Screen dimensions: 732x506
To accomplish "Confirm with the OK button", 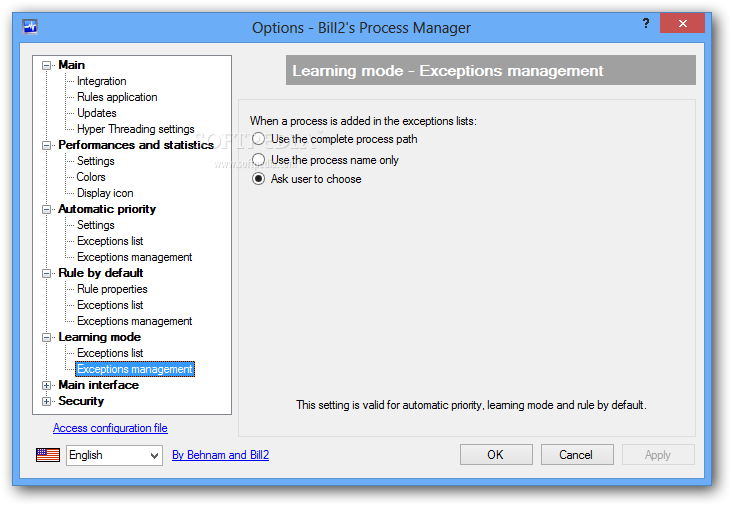I will (496, 455).
